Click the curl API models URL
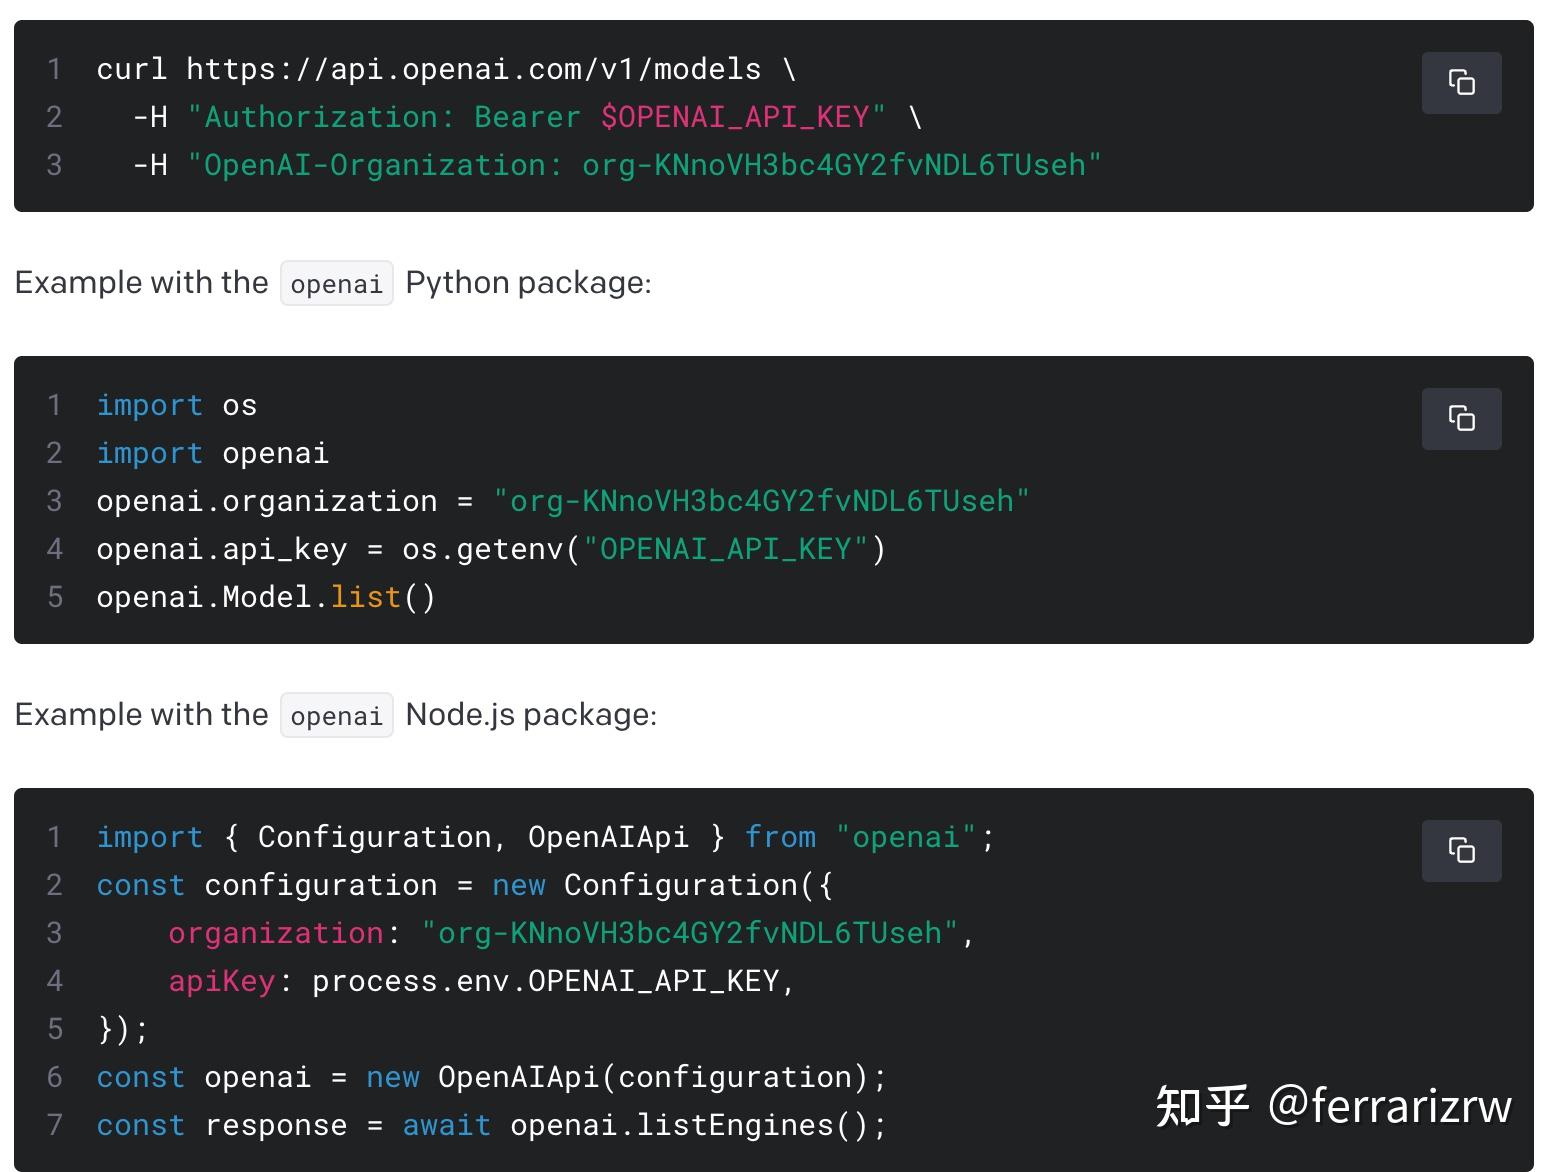 coord(473,69)
